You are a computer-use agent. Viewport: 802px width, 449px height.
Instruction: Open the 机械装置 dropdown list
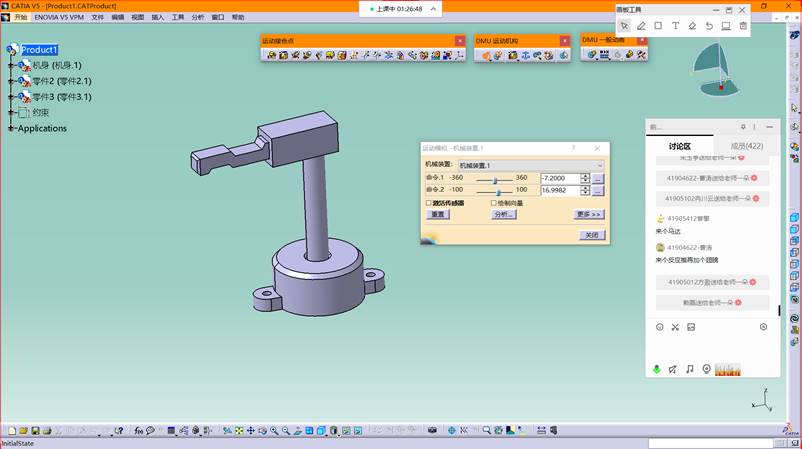coord(599,165)
